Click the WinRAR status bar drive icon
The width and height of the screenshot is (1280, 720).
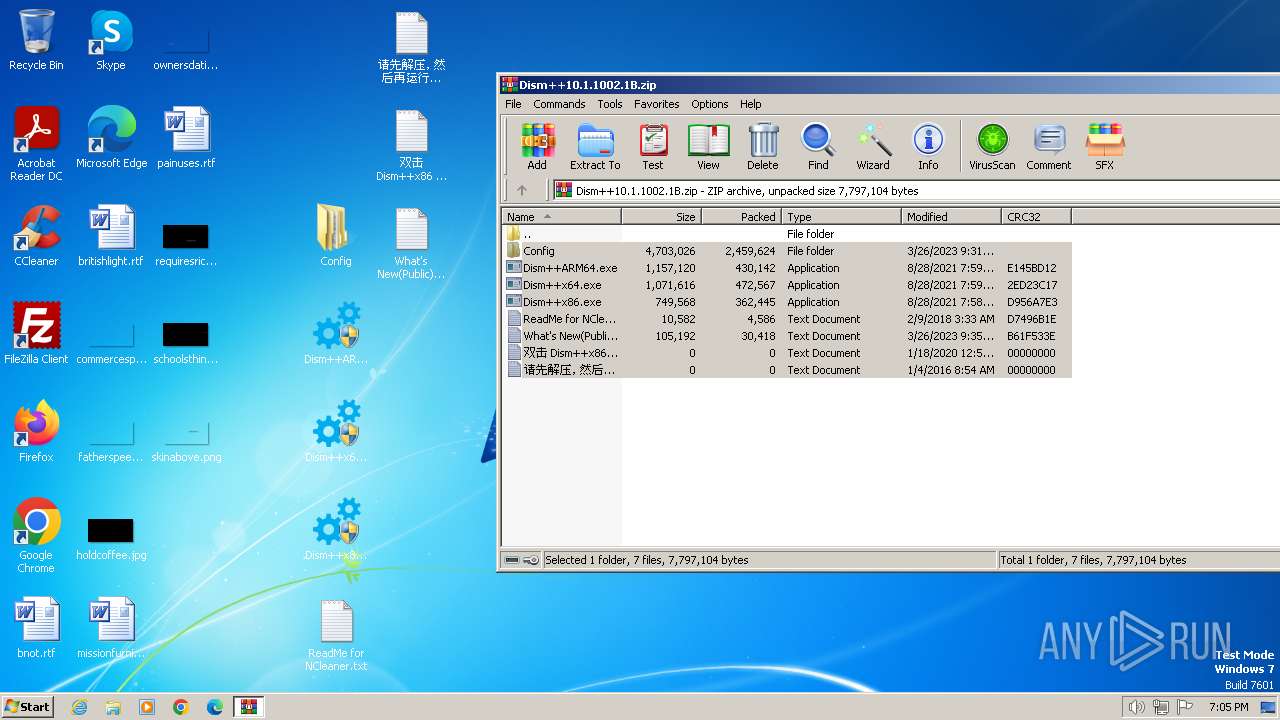point(512,560)
